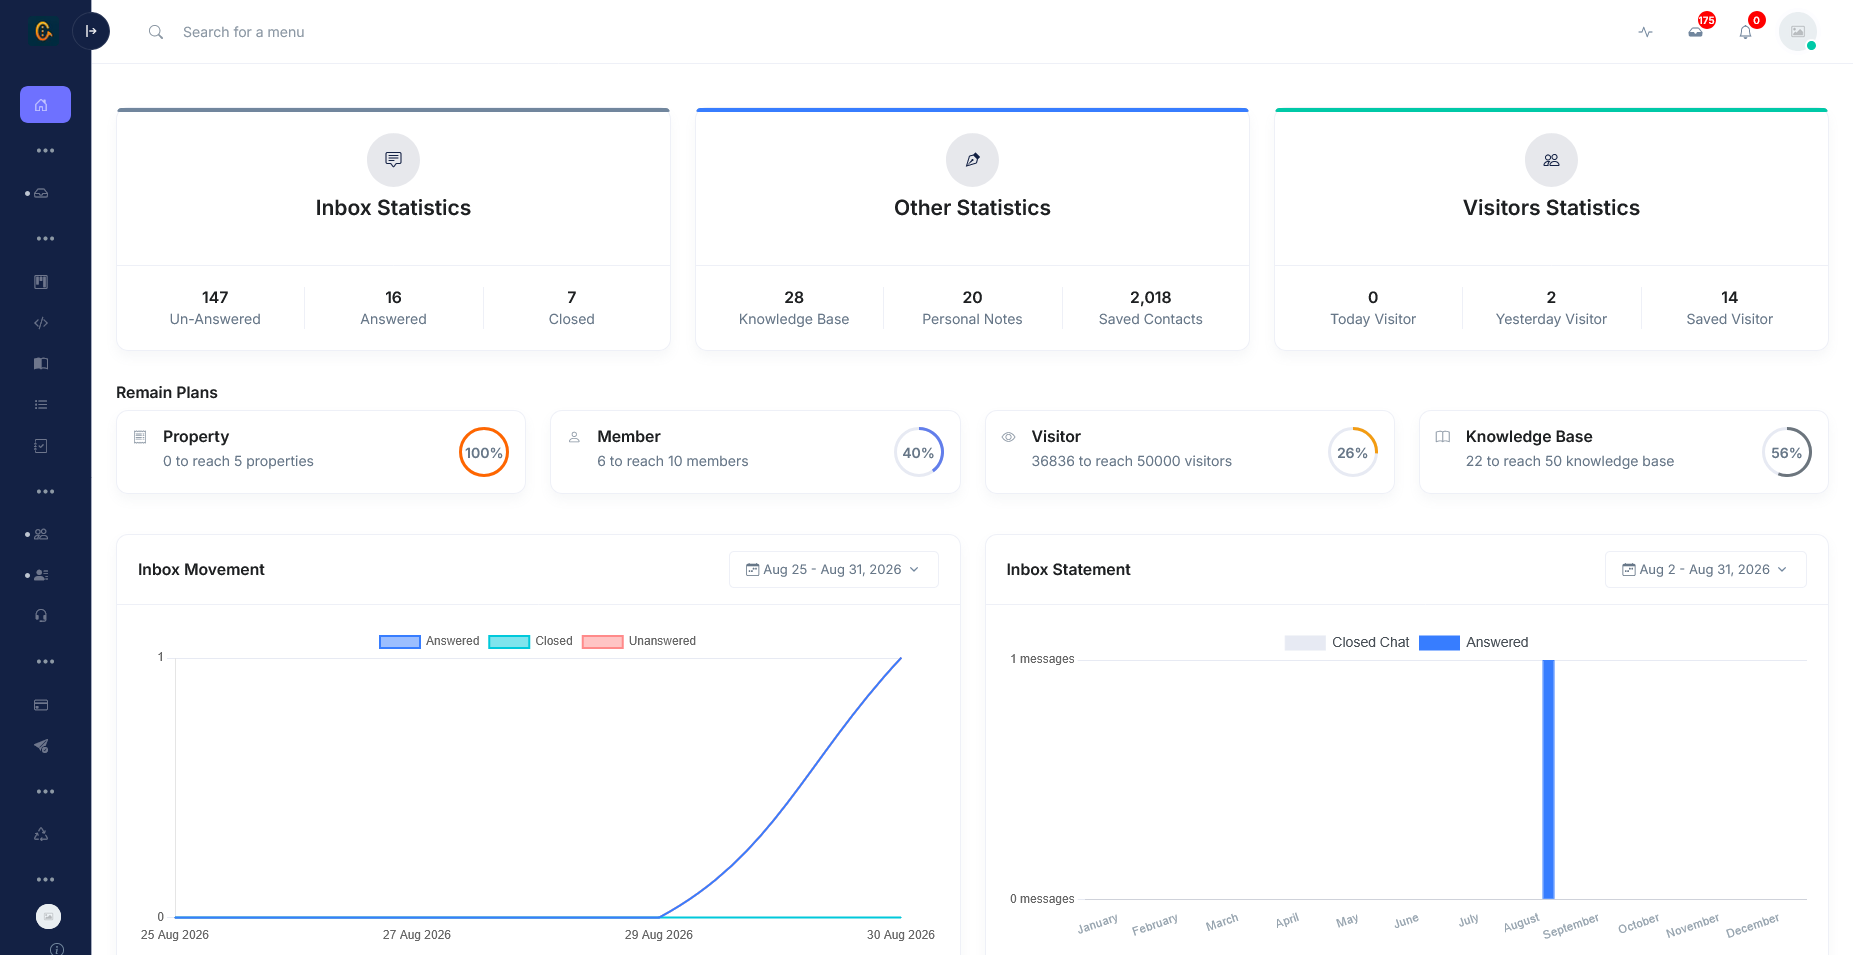Open the two-people group icon in the sidebar
The width and height of the screenshot is (1853, 955).
coord(41,535)
